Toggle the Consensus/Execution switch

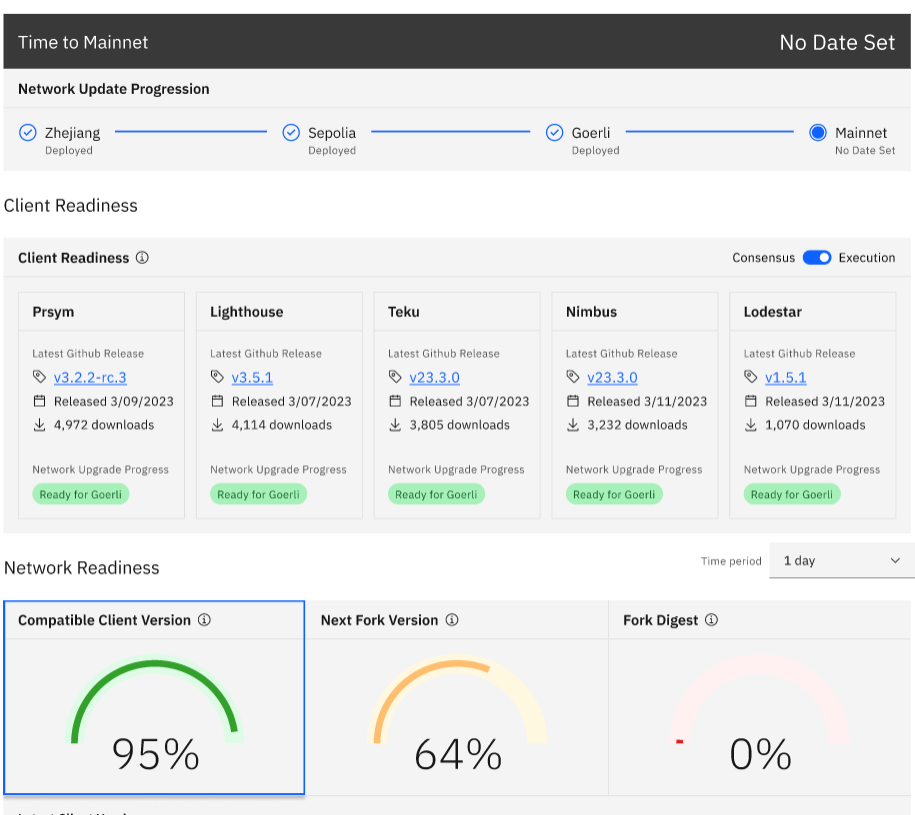coord(816,257)
